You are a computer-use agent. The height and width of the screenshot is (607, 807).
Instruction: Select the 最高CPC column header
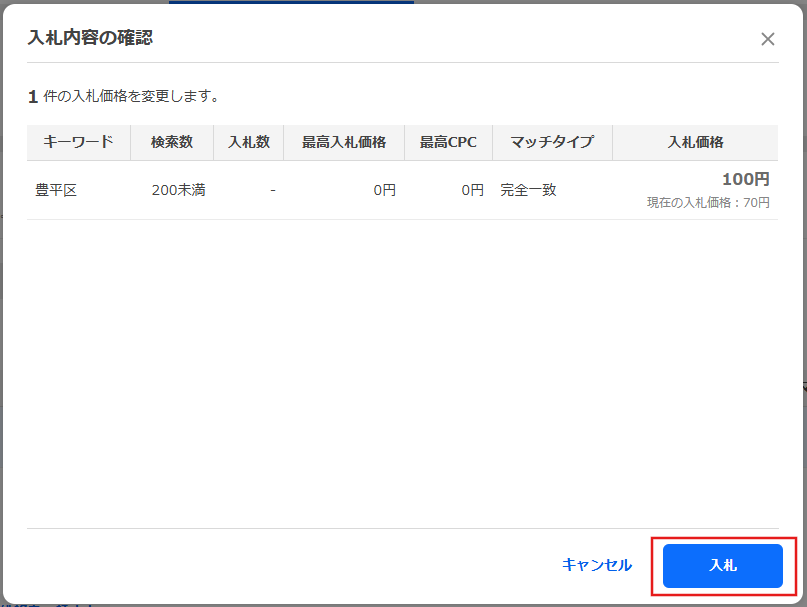(448, 142)
